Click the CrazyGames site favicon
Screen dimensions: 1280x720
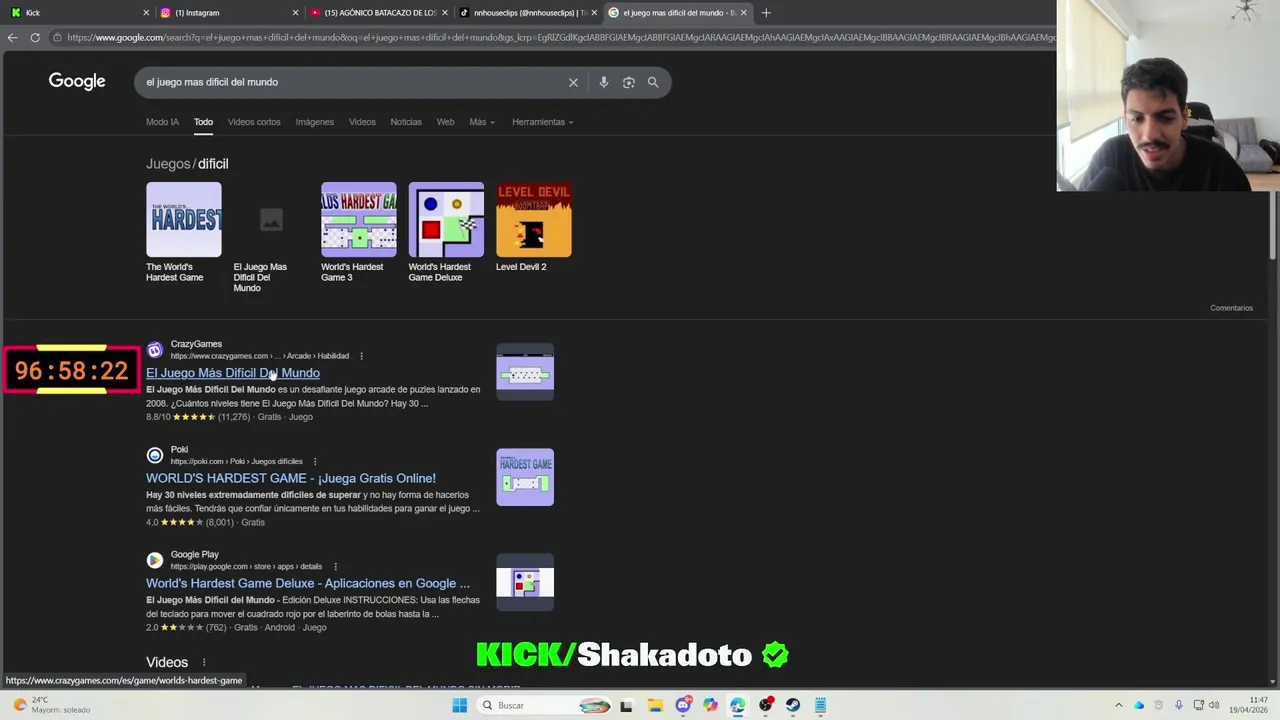[x=154, y=350]
